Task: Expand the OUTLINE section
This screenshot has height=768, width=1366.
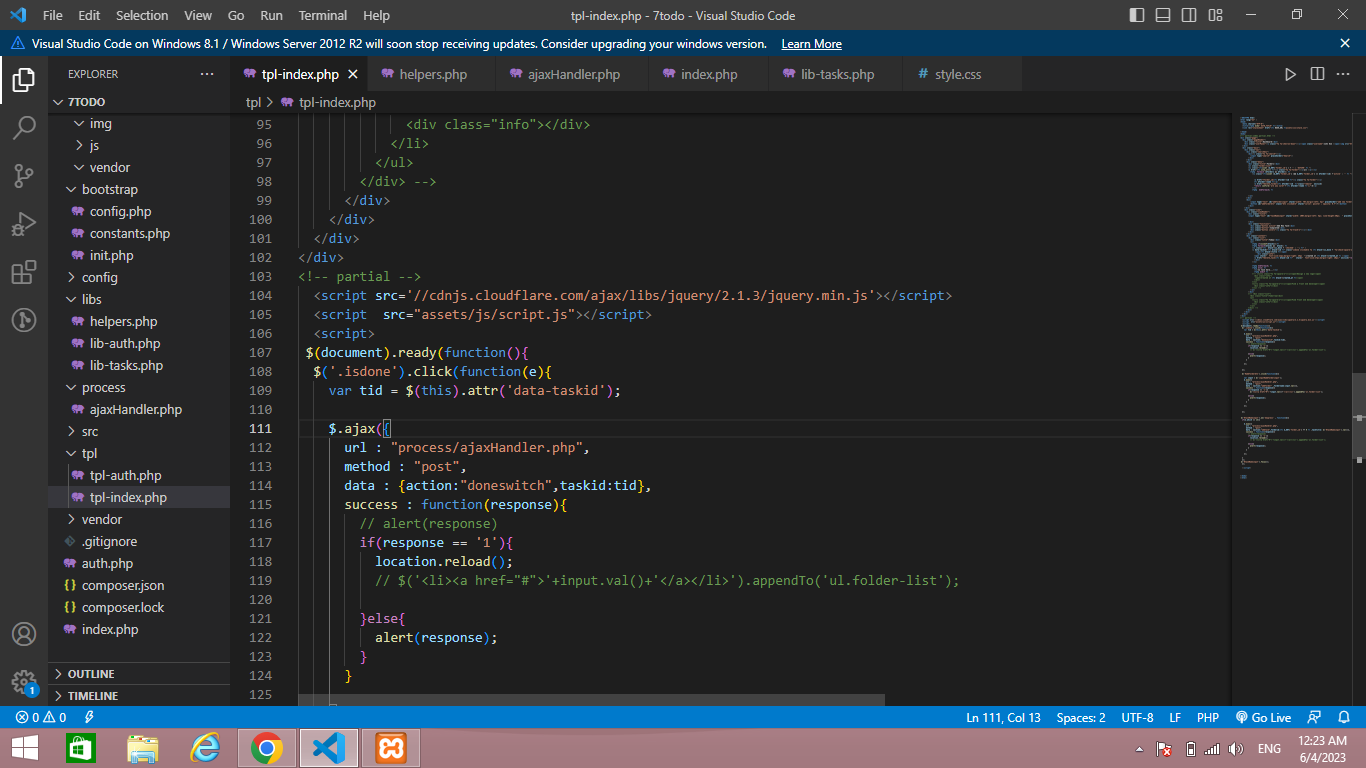Action: click(139, 674)
